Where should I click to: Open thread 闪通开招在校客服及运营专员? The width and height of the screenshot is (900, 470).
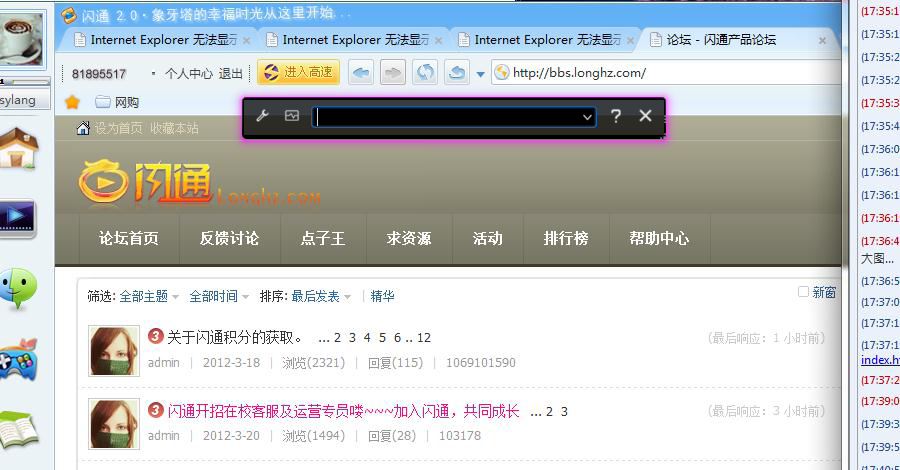click(x=343, y=411)
